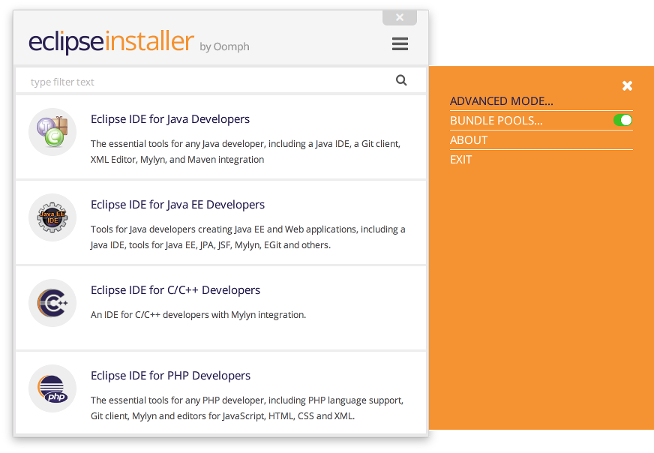
Task: Open the hamburger menu icon
Action: [400, 43]
